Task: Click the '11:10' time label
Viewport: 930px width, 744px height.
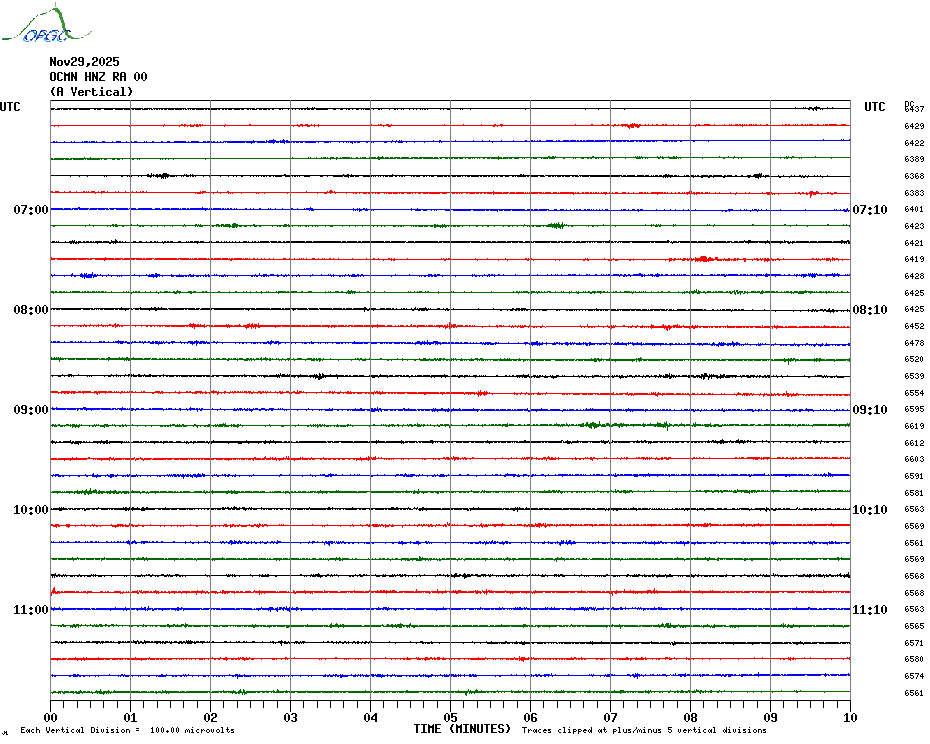Action: pos(870,610)
